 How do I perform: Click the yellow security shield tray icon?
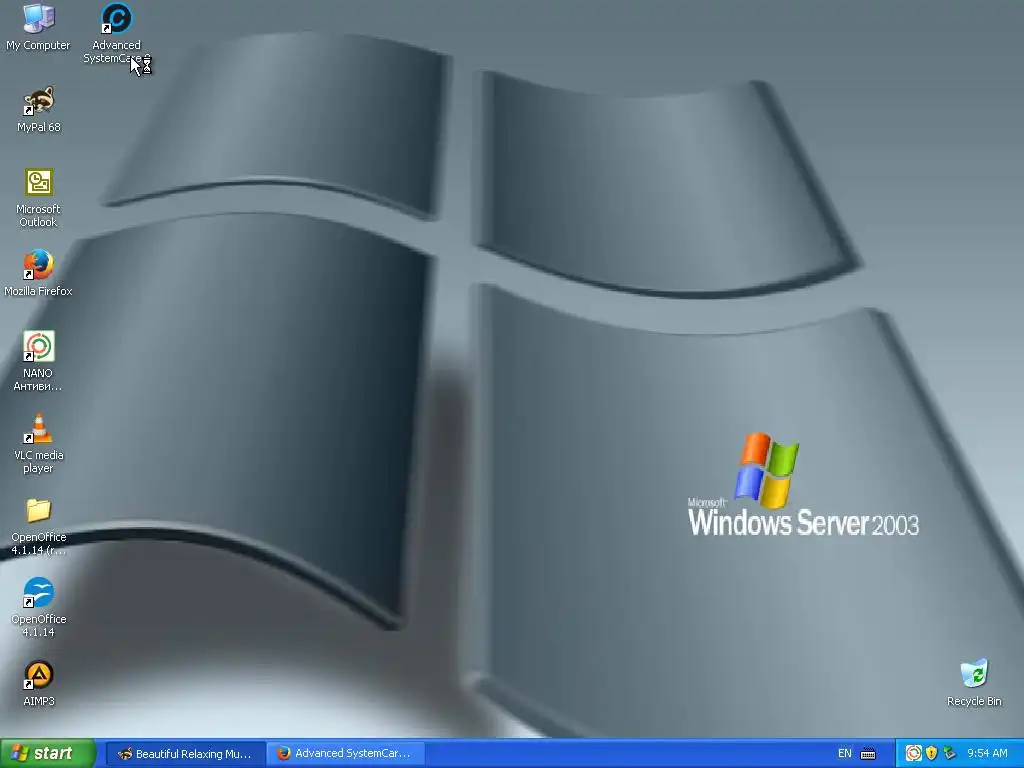point(931,754)
